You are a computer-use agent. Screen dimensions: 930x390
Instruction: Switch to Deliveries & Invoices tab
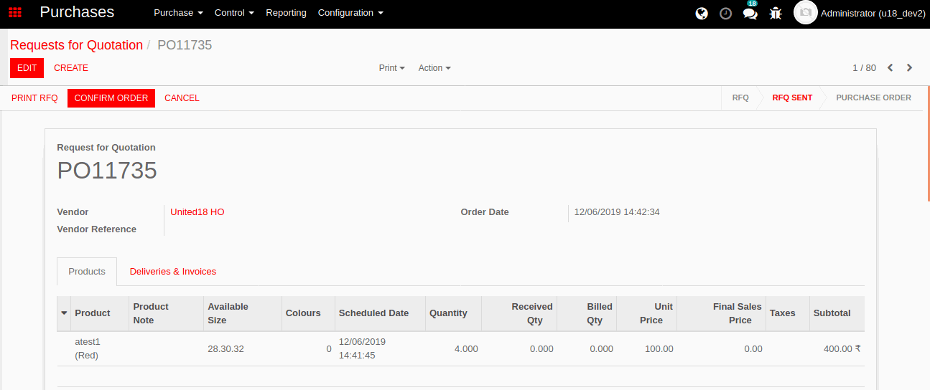pyautogui.click(x=173, y=271)
